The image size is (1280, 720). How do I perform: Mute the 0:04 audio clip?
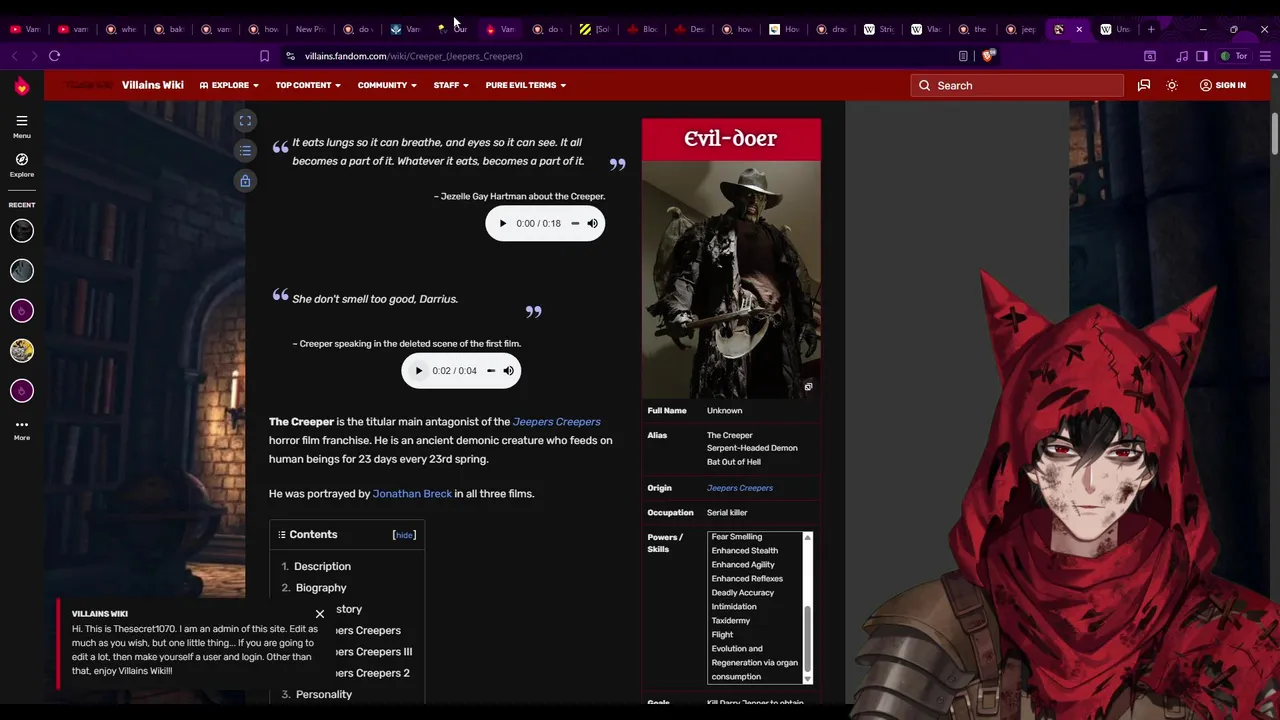[508, 371]
